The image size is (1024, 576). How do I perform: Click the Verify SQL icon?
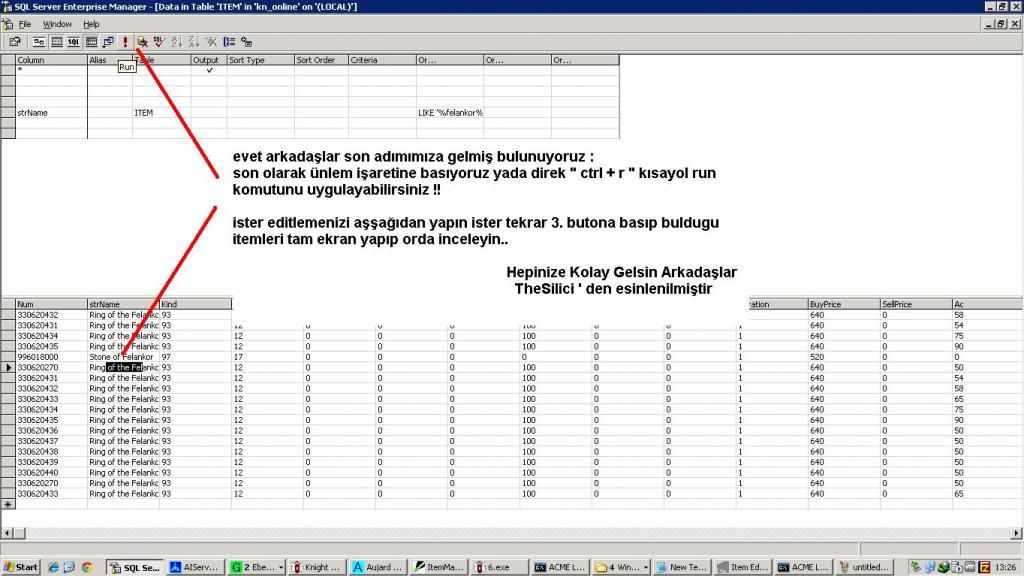pos(158,42)
